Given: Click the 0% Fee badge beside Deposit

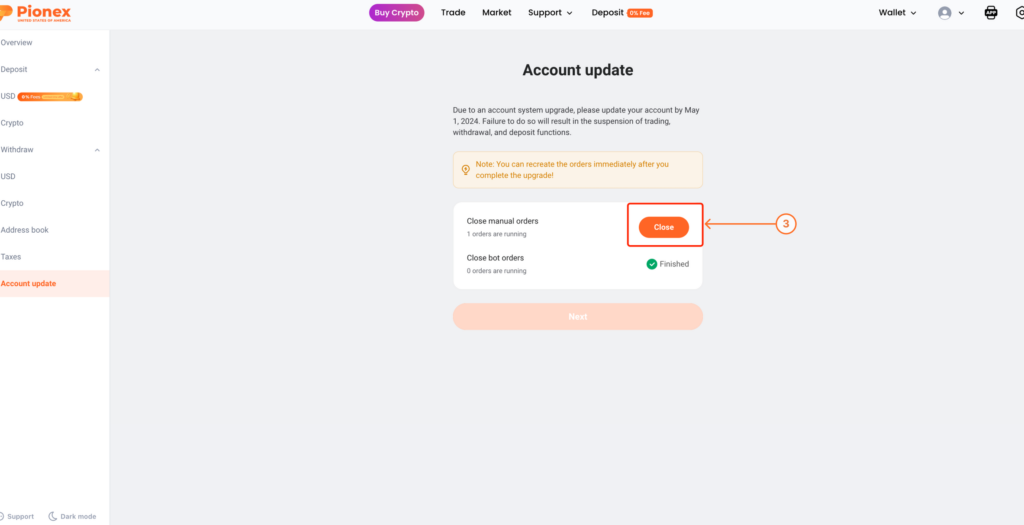Looking at the screenshot, I should (x=639, y=13).
